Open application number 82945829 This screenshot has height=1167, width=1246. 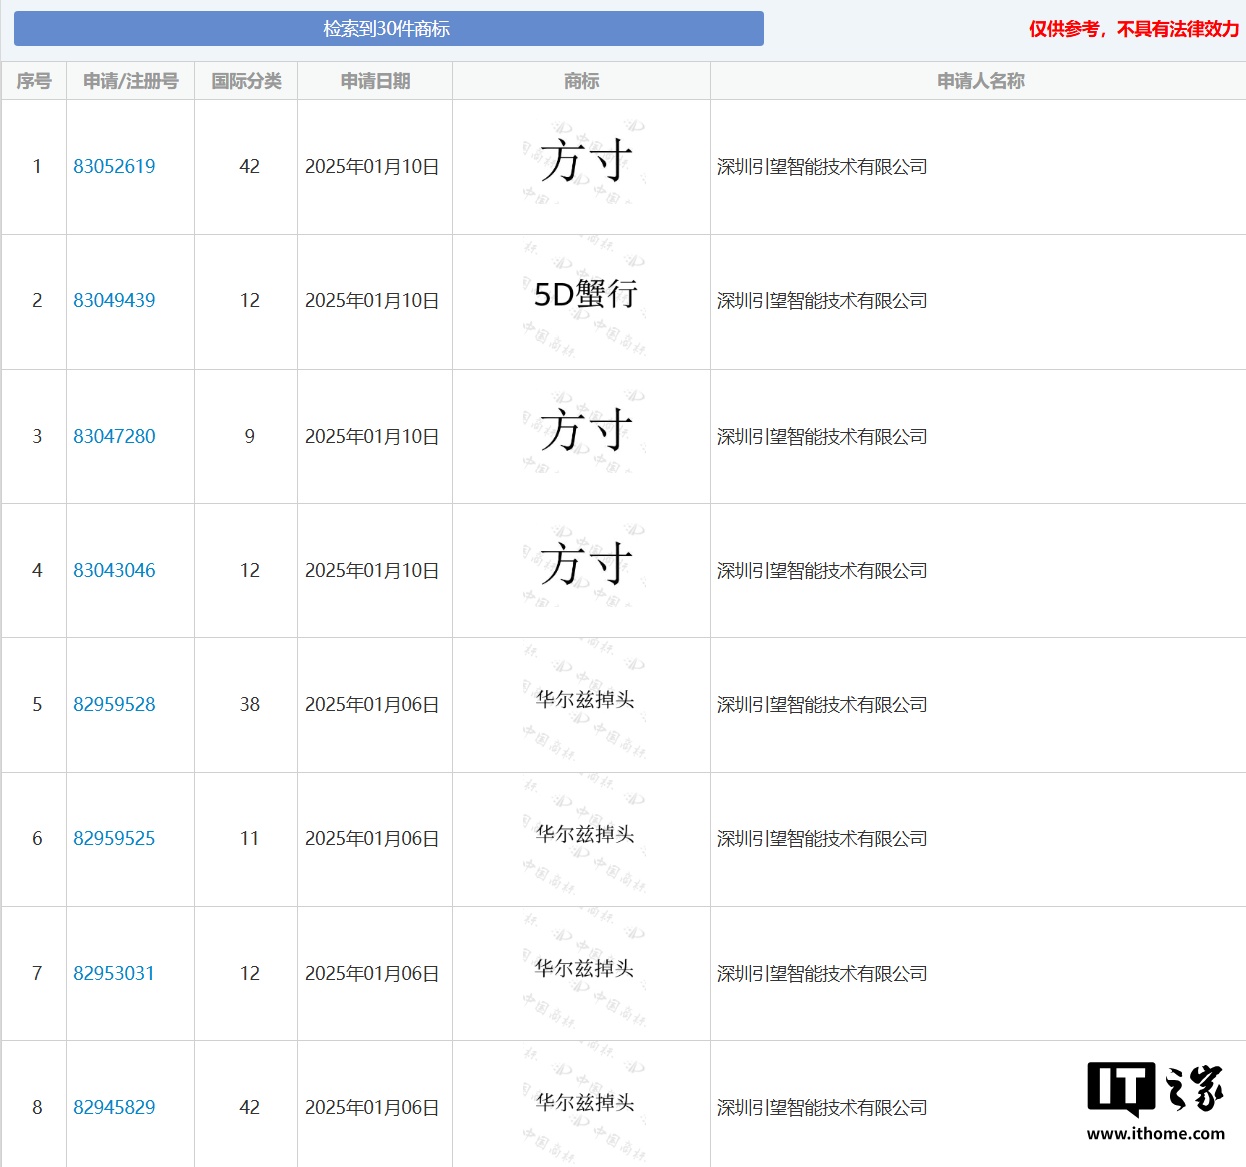(114, 1108)
